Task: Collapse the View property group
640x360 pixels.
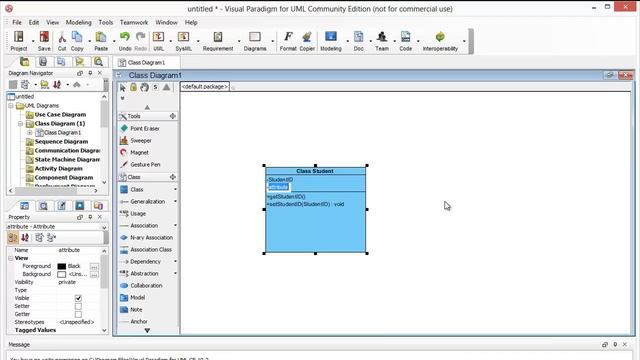Action: (x=11, y=258)
